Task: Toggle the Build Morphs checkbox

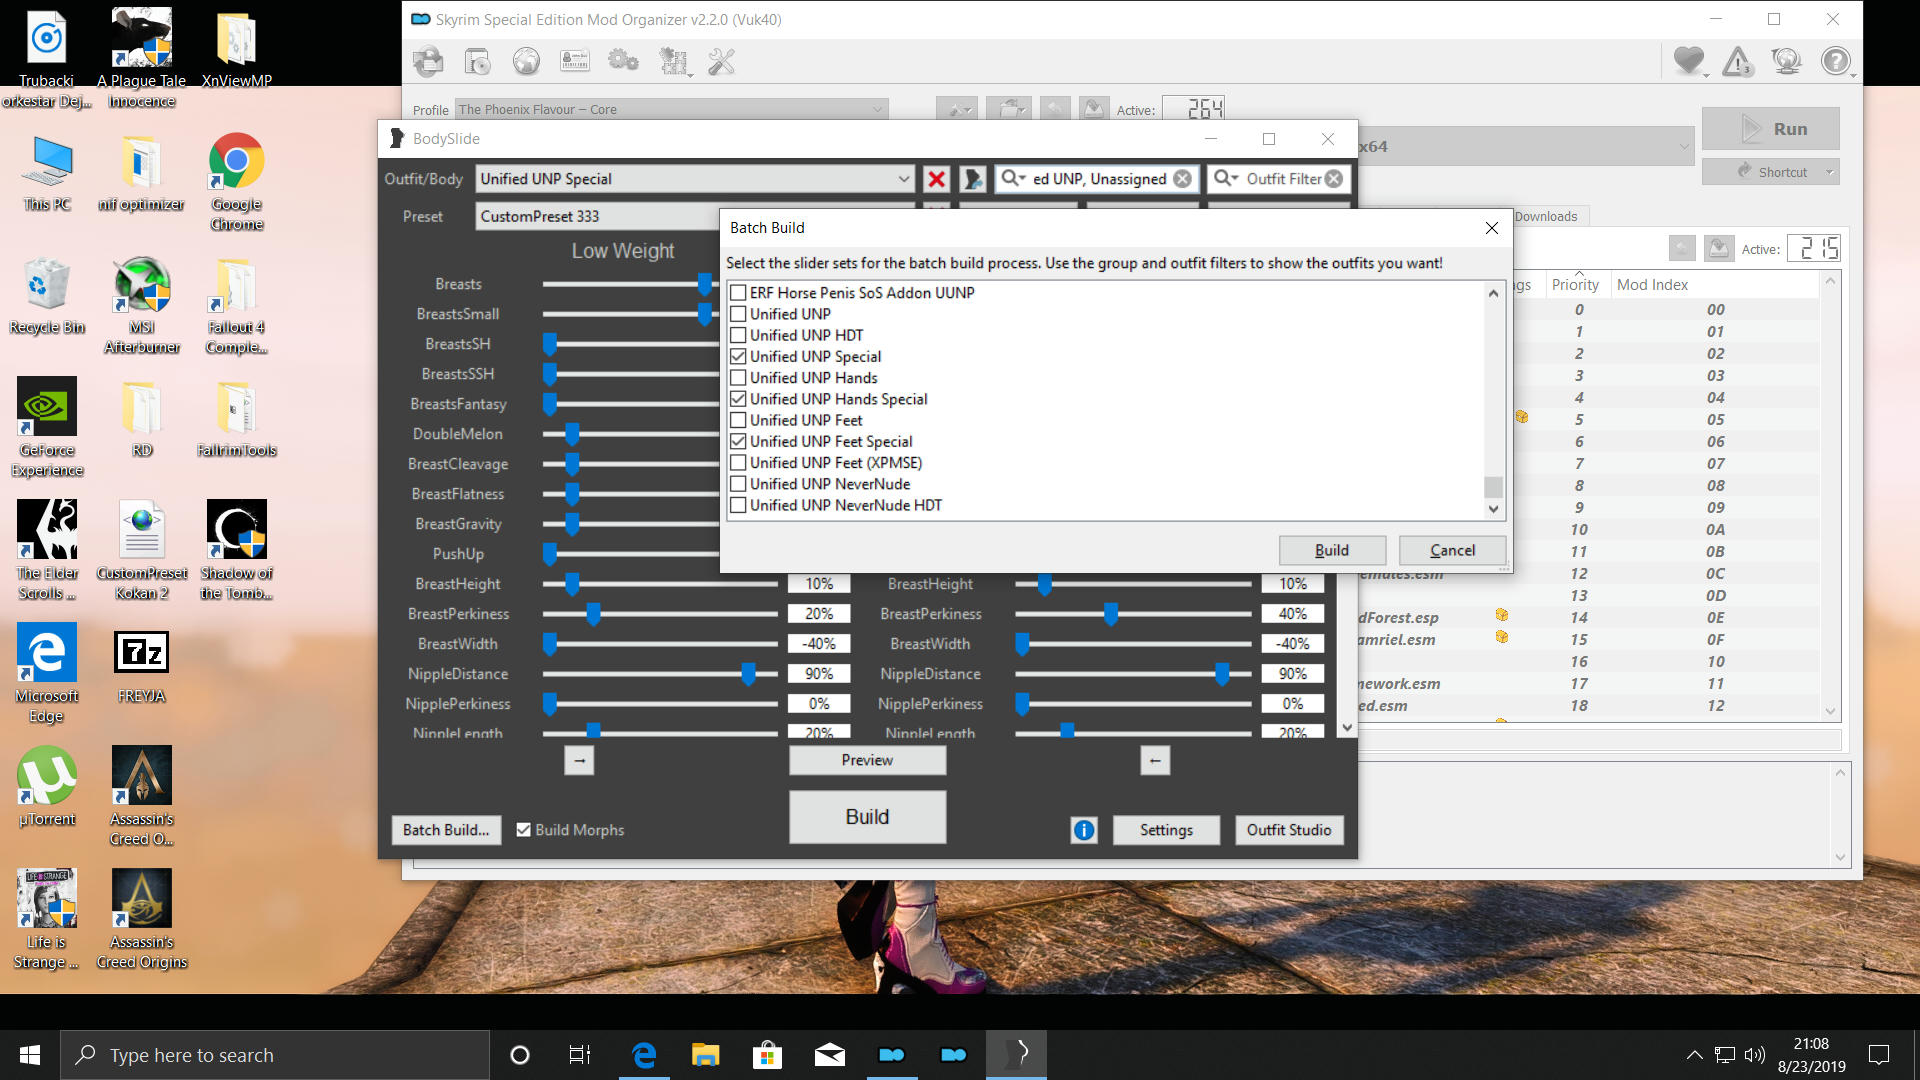Action: click(x=523, y=830)
